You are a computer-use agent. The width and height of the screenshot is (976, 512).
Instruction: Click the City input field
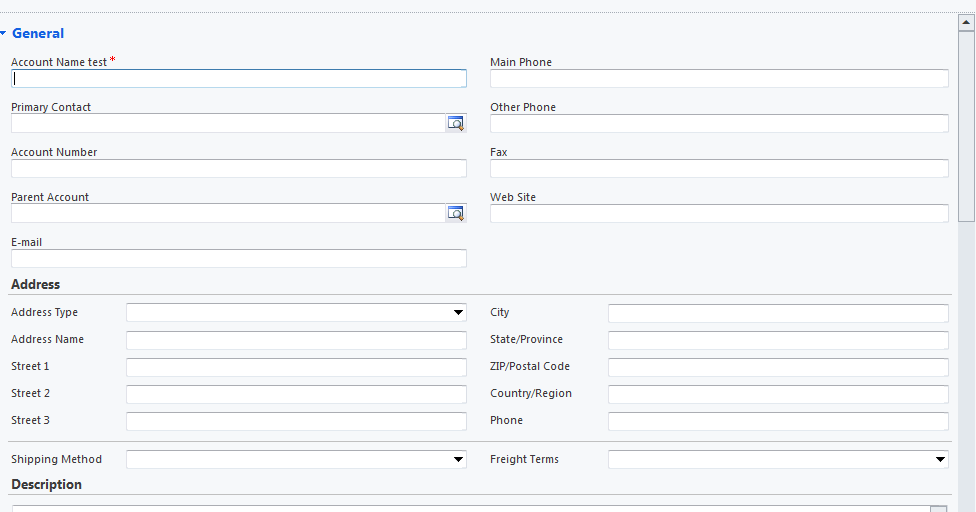click(x=778, y=313)
